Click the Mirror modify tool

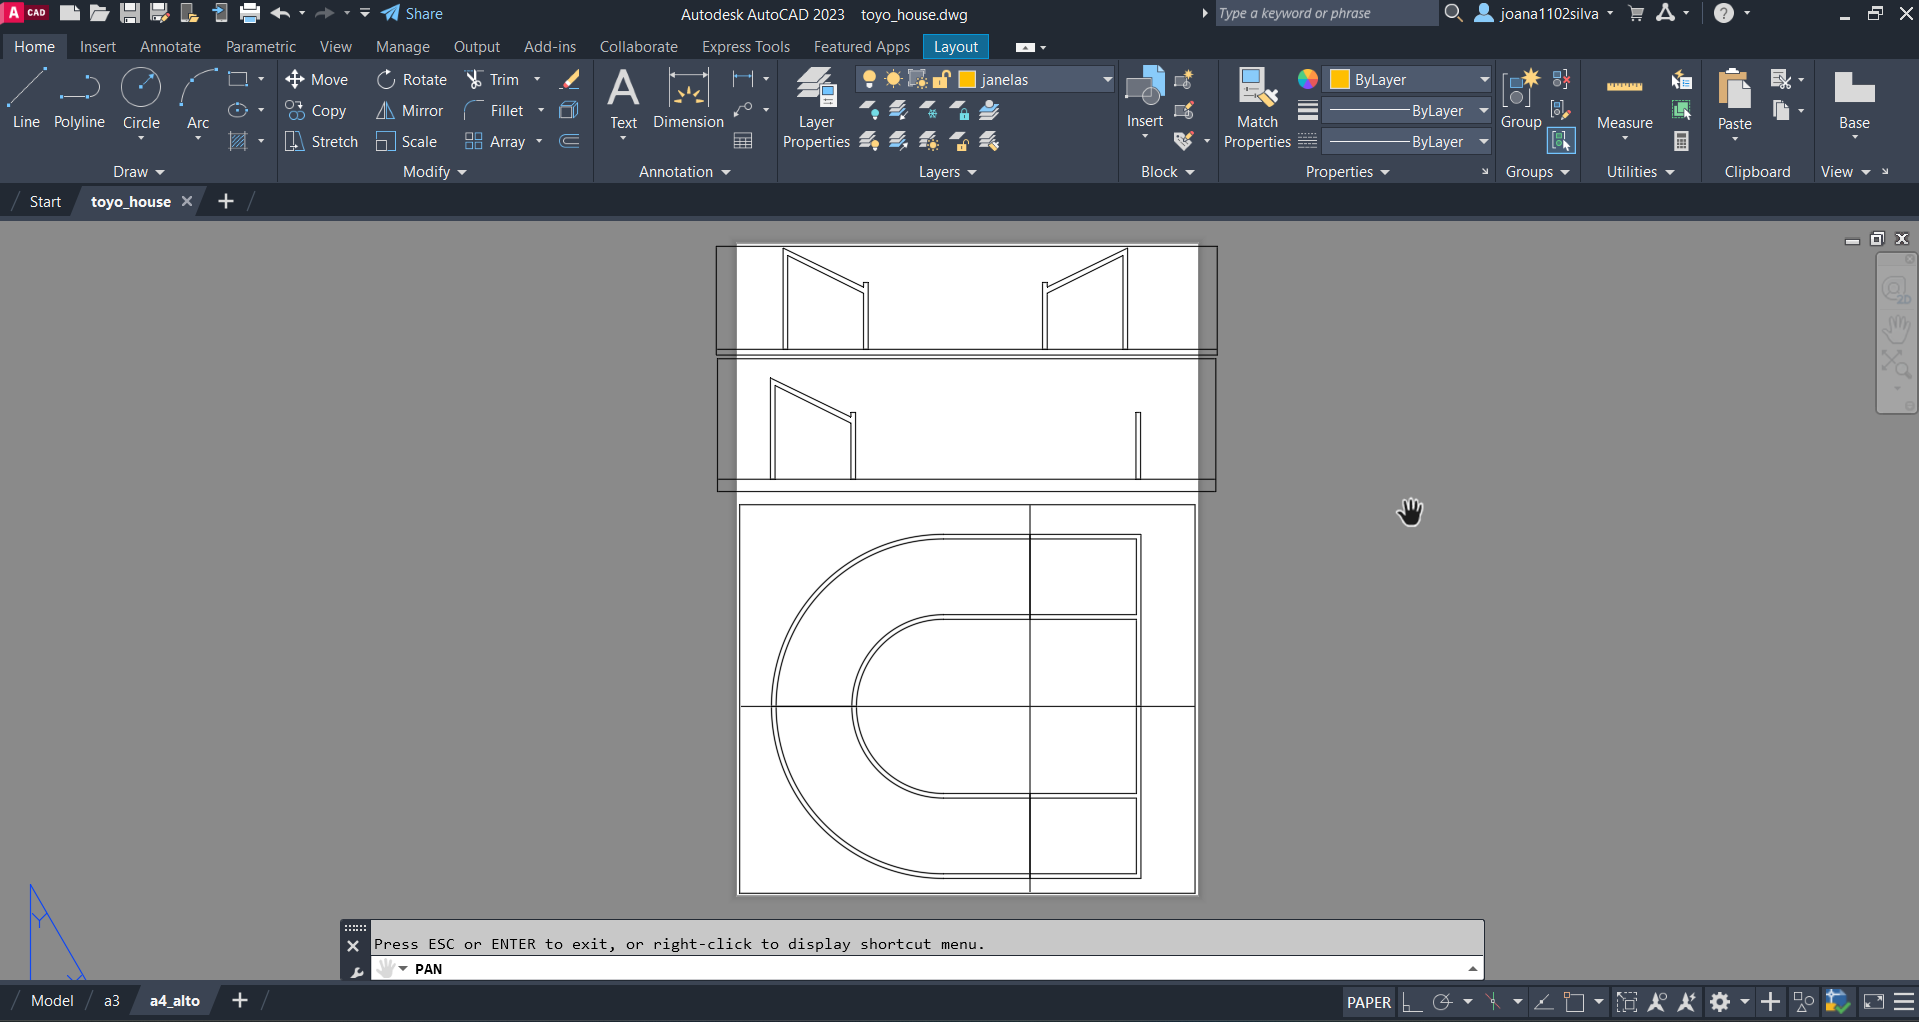click(x=410, y=111)
